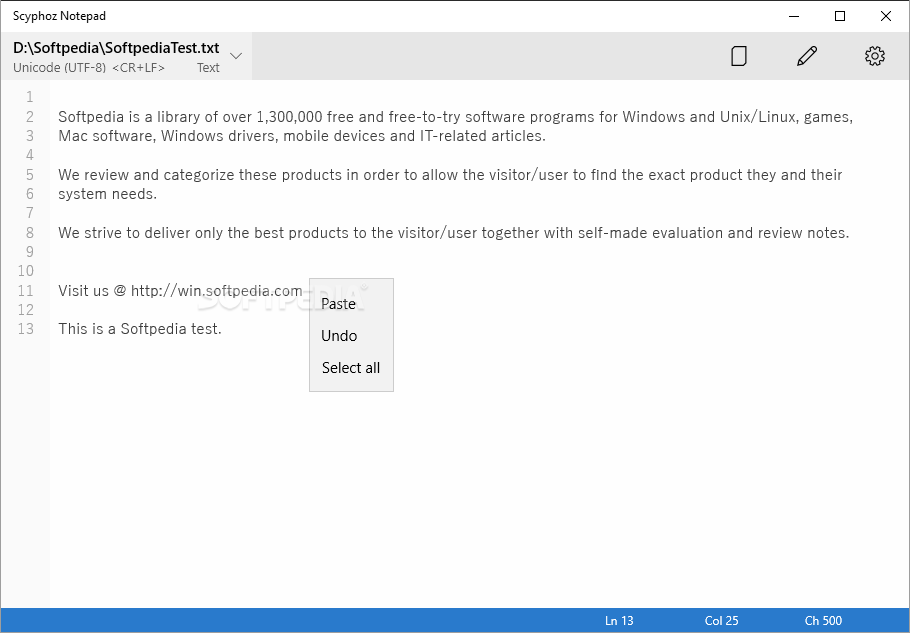The width and height of the screenshot is (910, 633).
Task: Place cursor in 'system needs.' line
Action: [107, 194]
